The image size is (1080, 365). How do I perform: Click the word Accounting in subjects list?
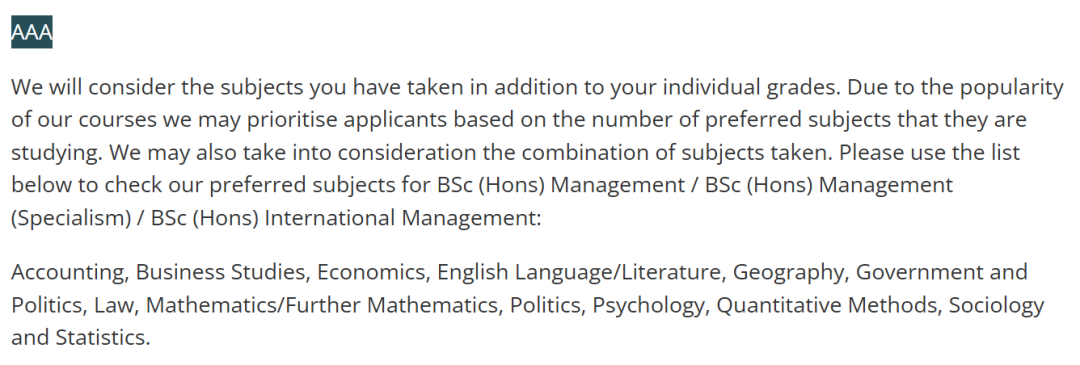click(x=70, y=273)
